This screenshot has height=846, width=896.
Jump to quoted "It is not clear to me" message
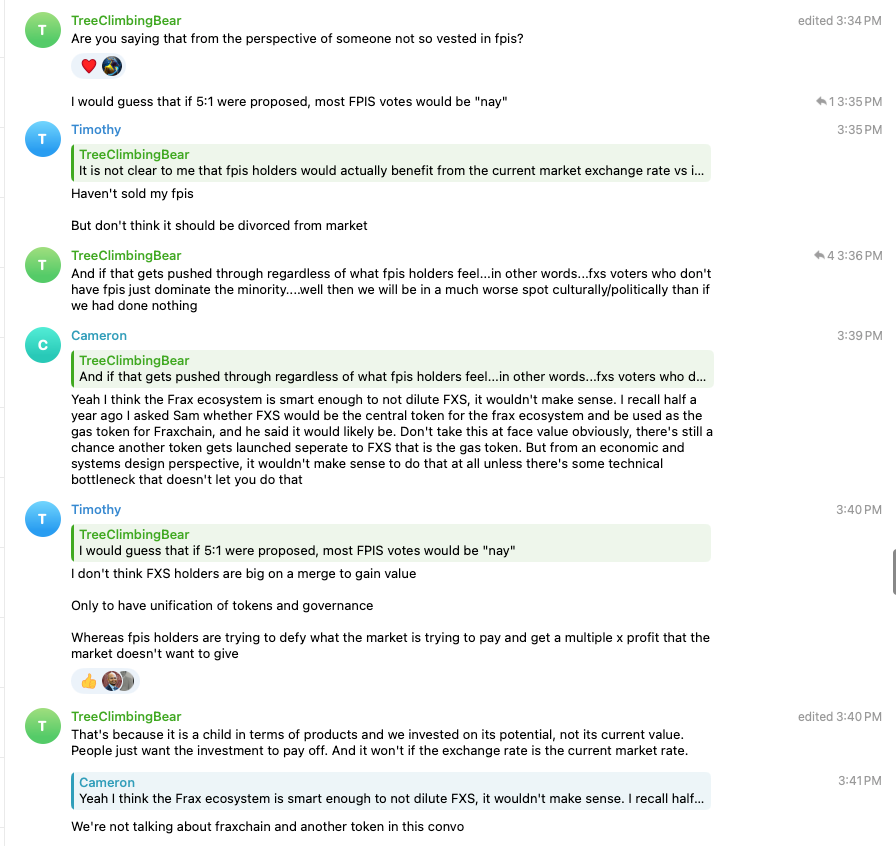click(390, 163)
